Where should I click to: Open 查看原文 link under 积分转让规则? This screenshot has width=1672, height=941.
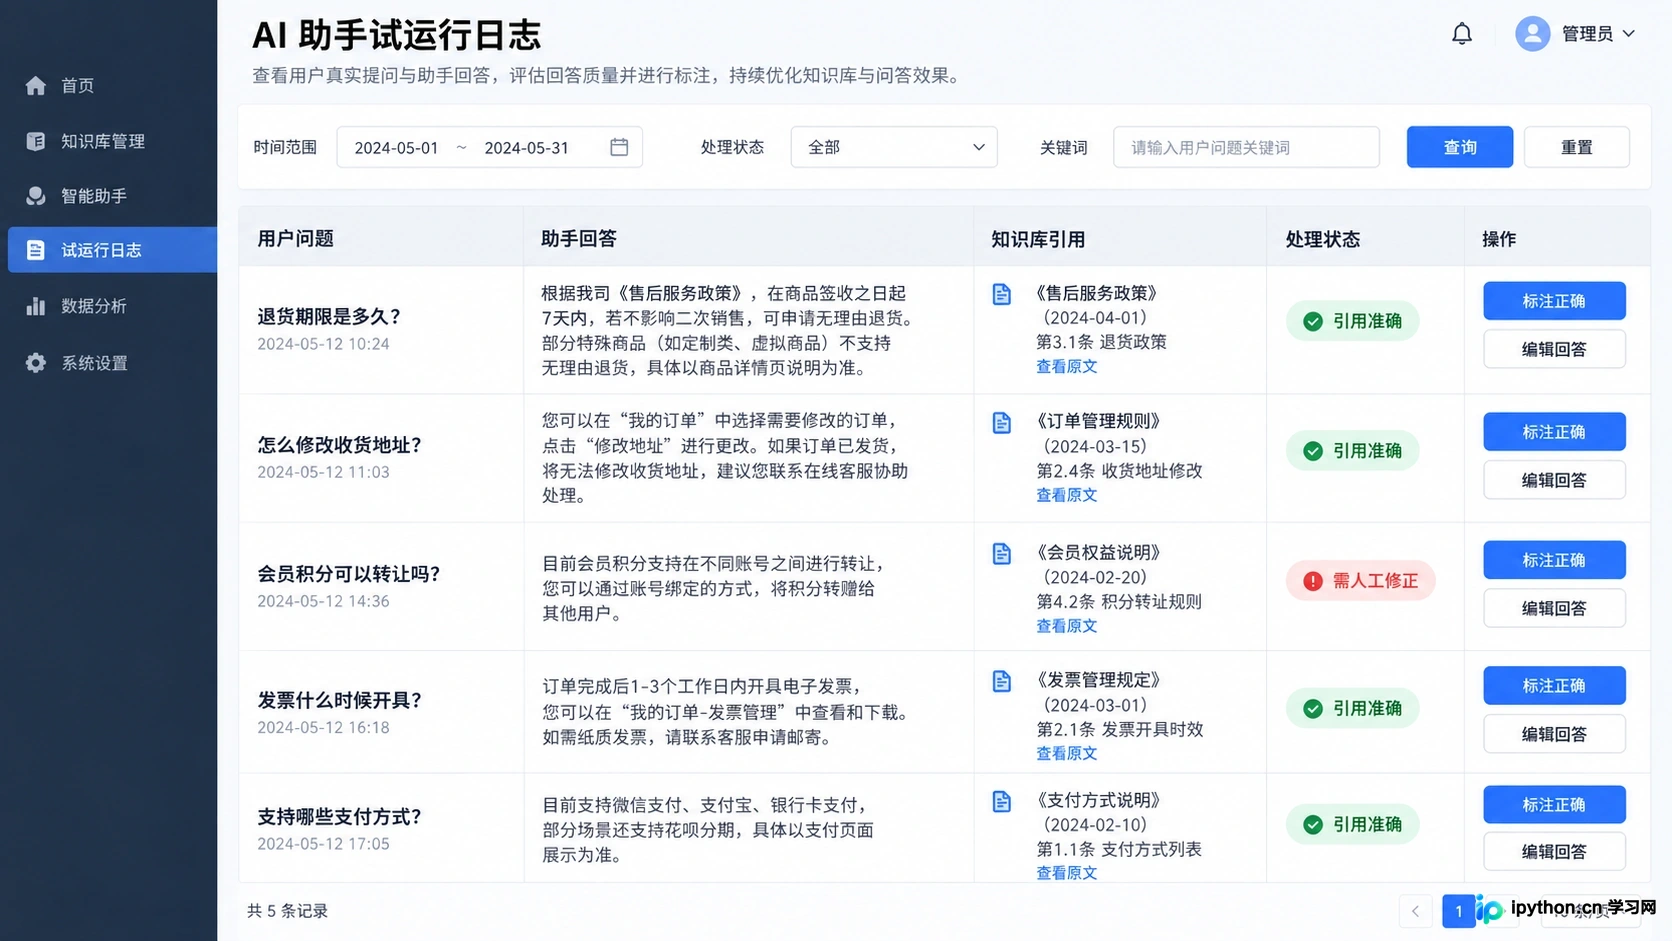(x=1066, y=626)
